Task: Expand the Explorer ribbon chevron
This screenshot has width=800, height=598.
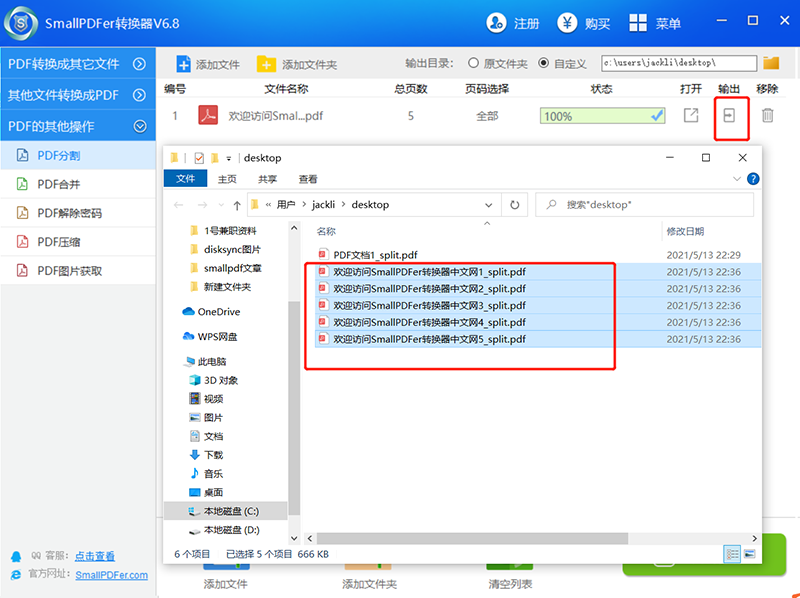Action: [x=736, y=179]
